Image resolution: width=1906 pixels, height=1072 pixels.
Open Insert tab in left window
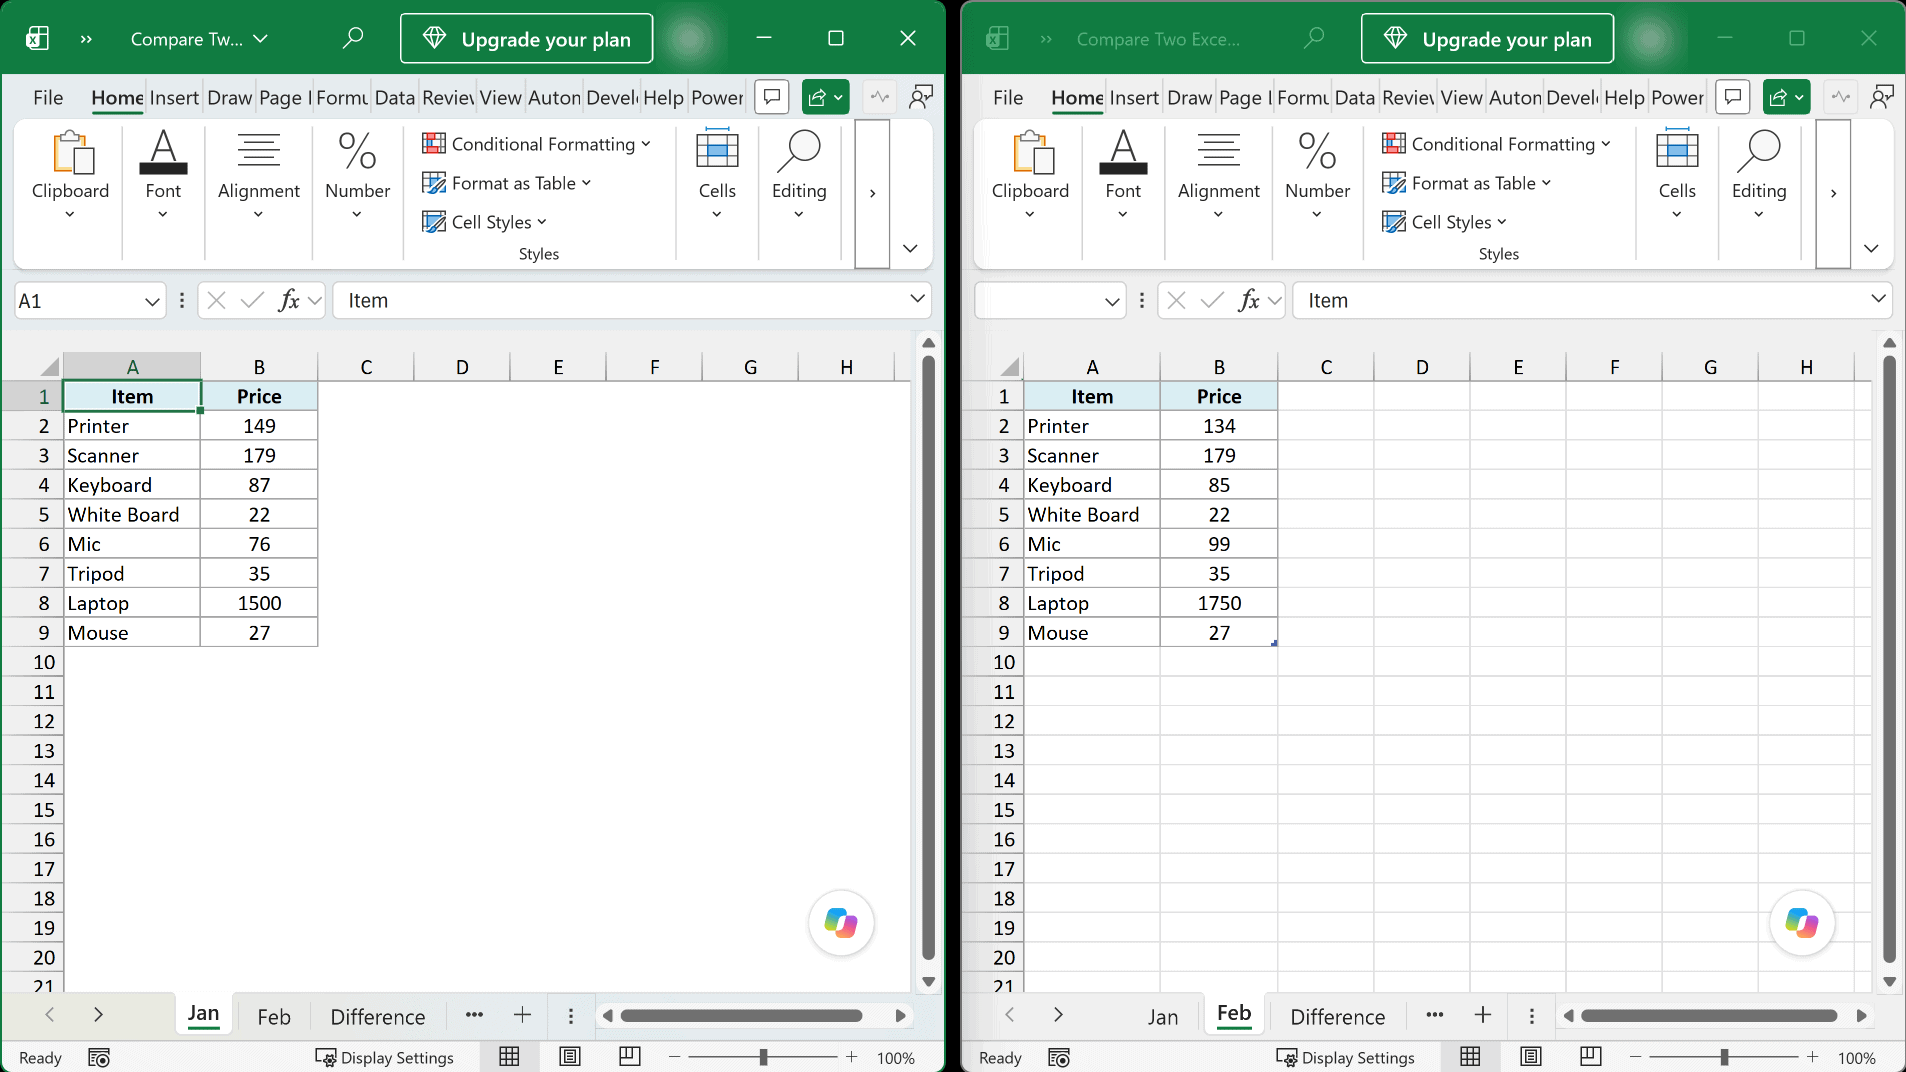[x=174, y=97]
